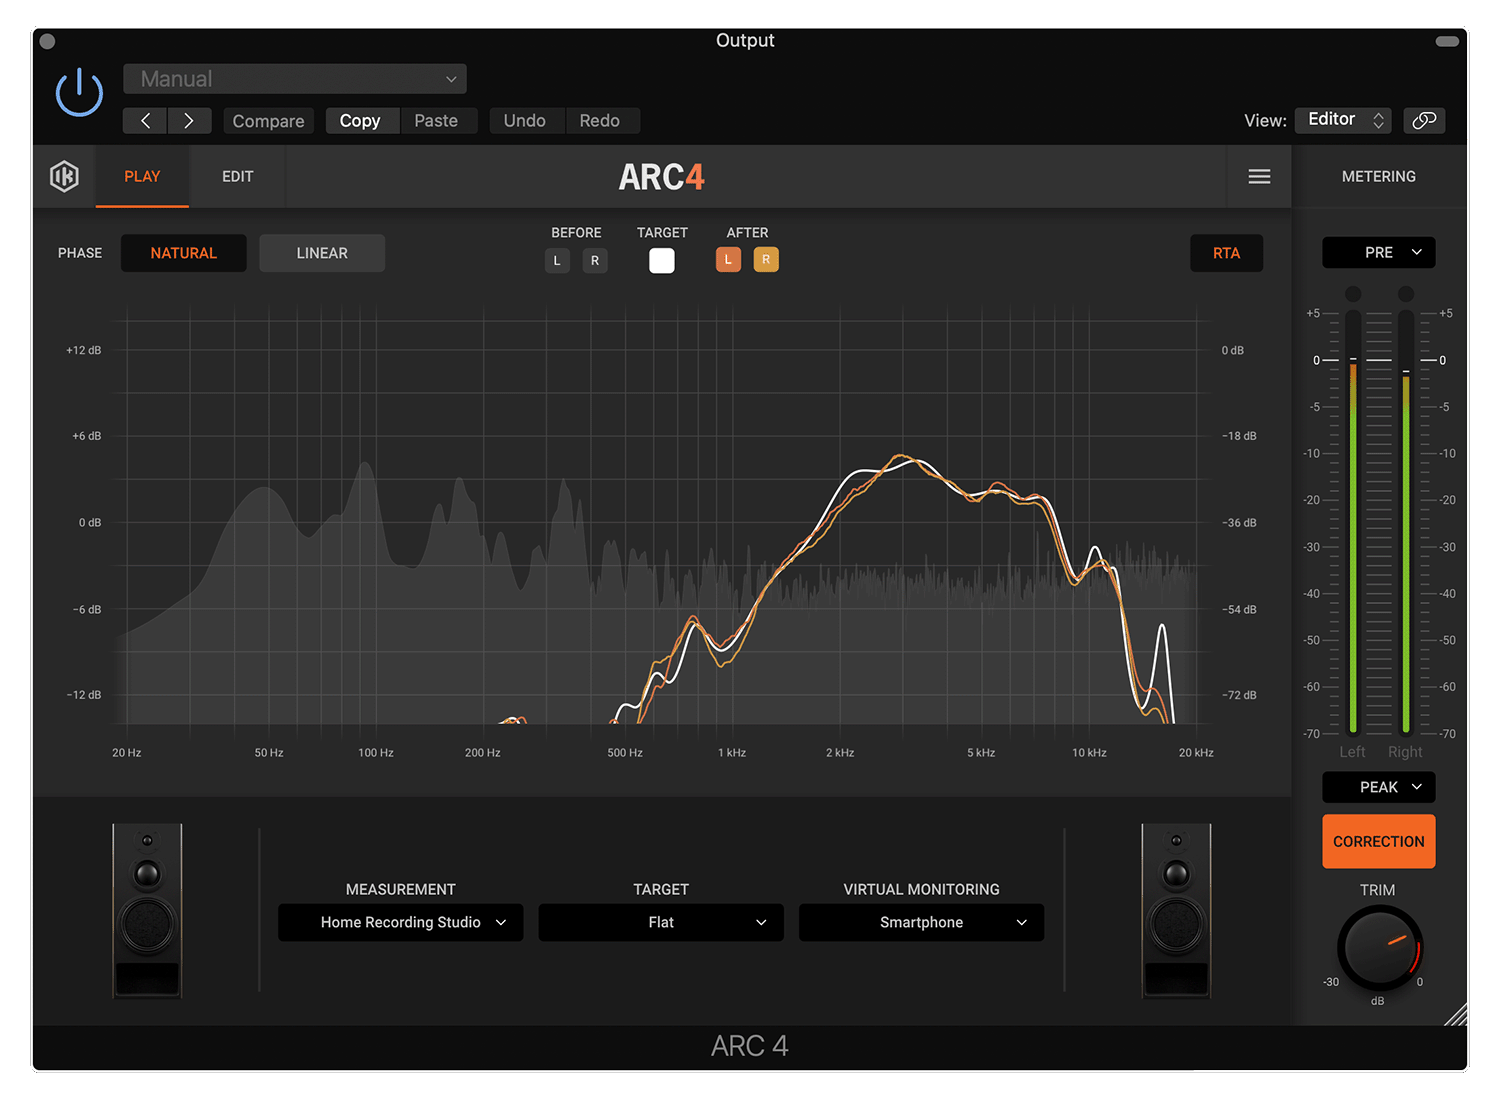The height and width of the screenshot is (1108, 1500).
Task: Open the Manual preset dropdown
Action: 295,79
